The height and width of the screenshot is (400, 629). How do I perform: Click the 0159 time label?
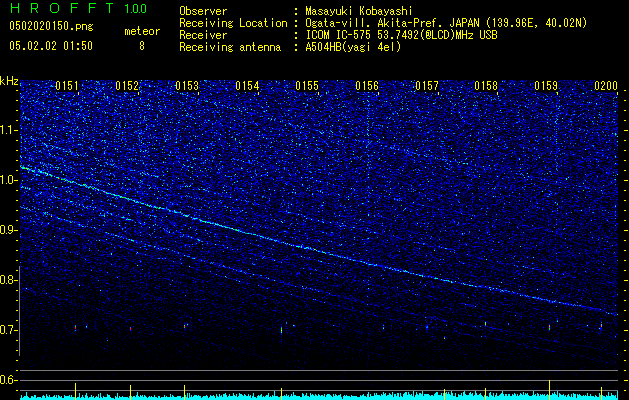(546, 86)
